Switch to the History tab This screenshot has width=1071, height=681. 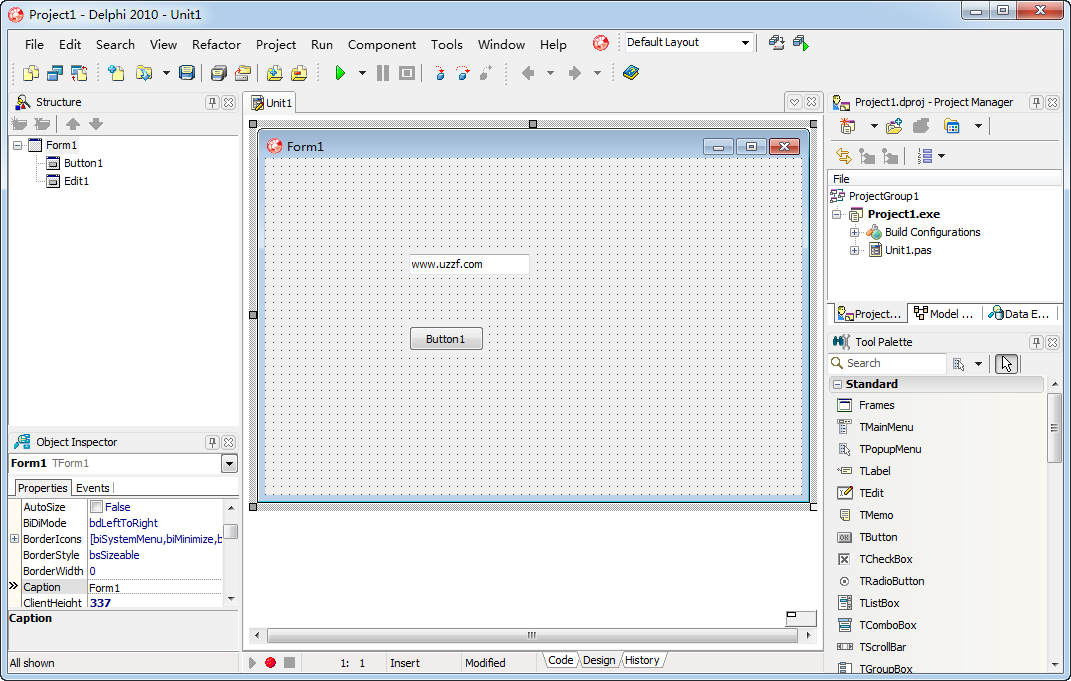coord(642,661)
